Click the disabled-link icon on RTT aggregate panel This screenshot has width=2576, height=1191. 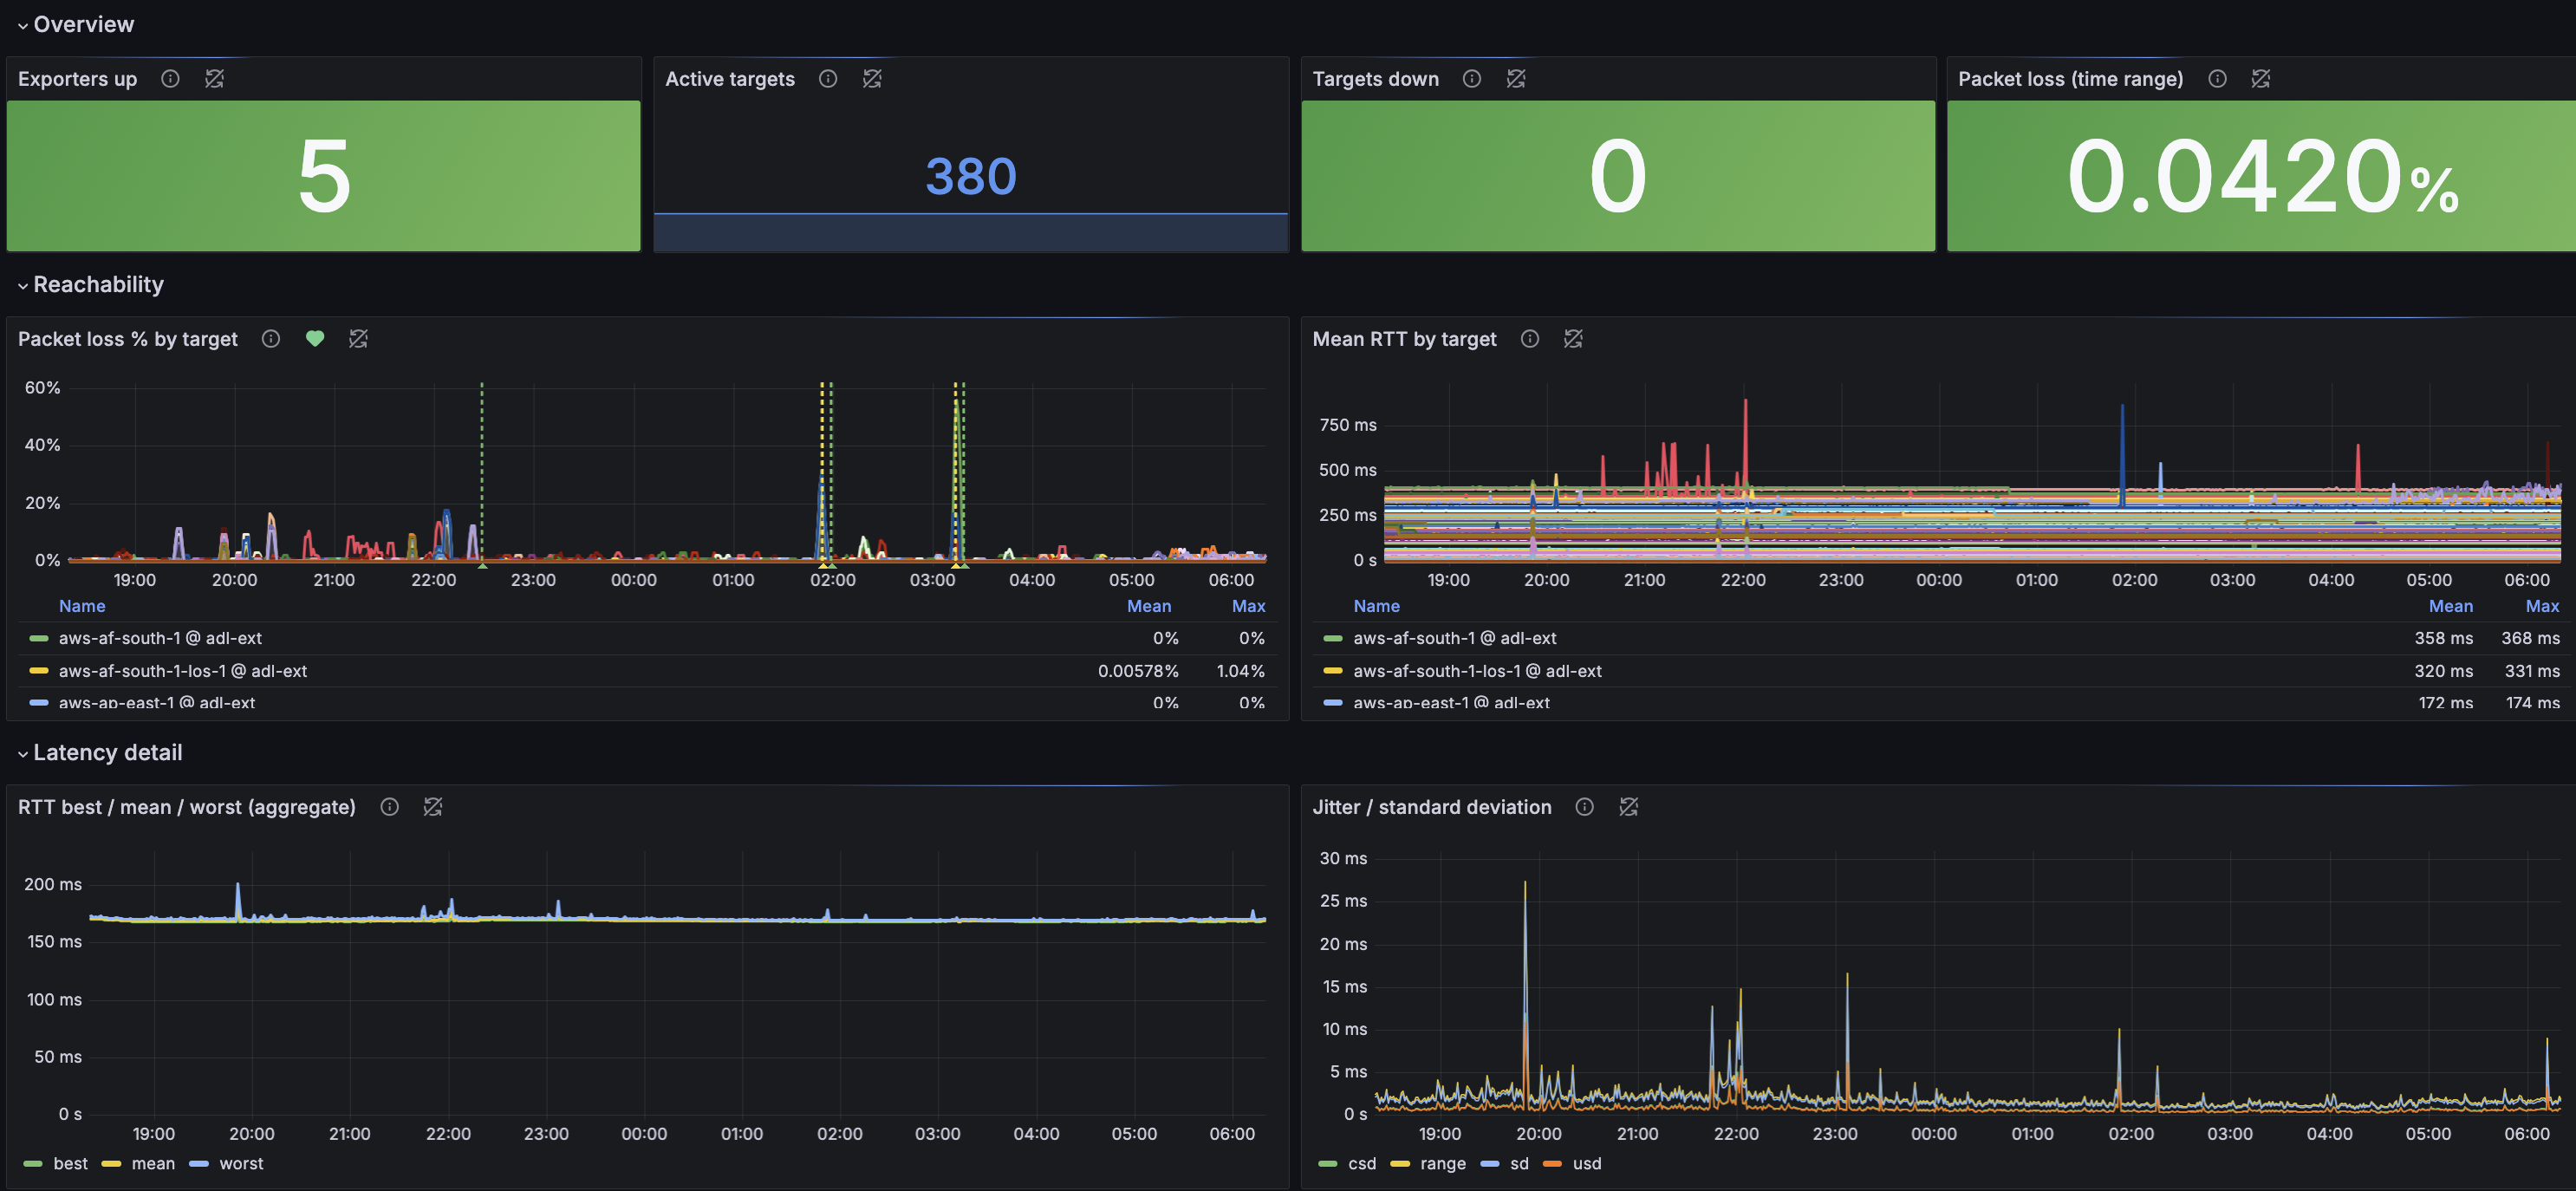pyautogui.click(x=433, y=807)
